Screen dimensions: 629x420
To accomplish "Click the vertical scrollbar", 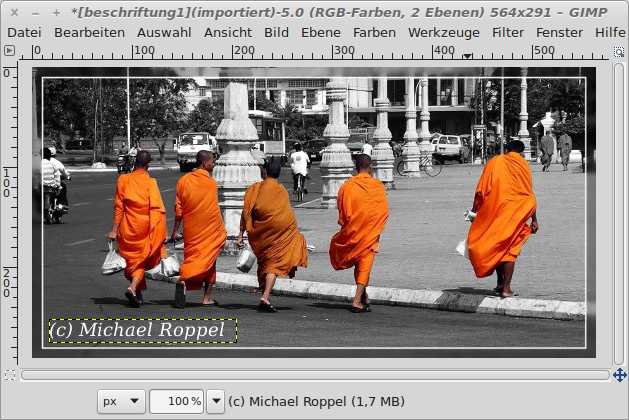I will 619,213.
